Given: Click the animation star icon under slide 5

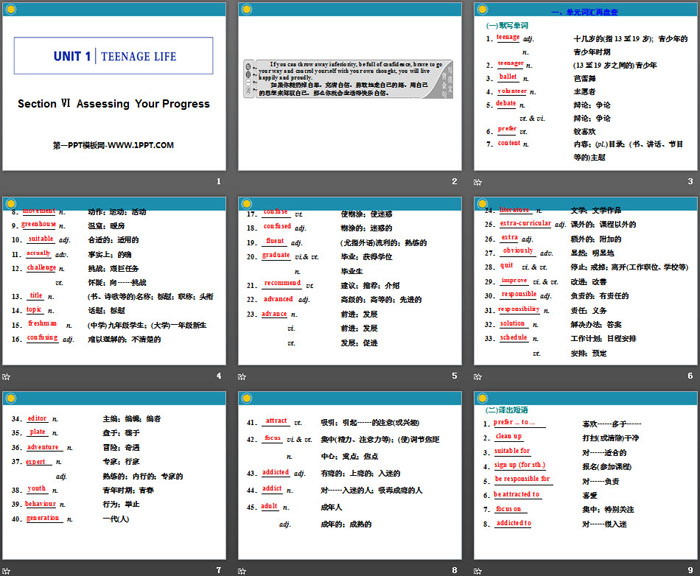Looking at the screenshot, I should (x=243, y=376).
